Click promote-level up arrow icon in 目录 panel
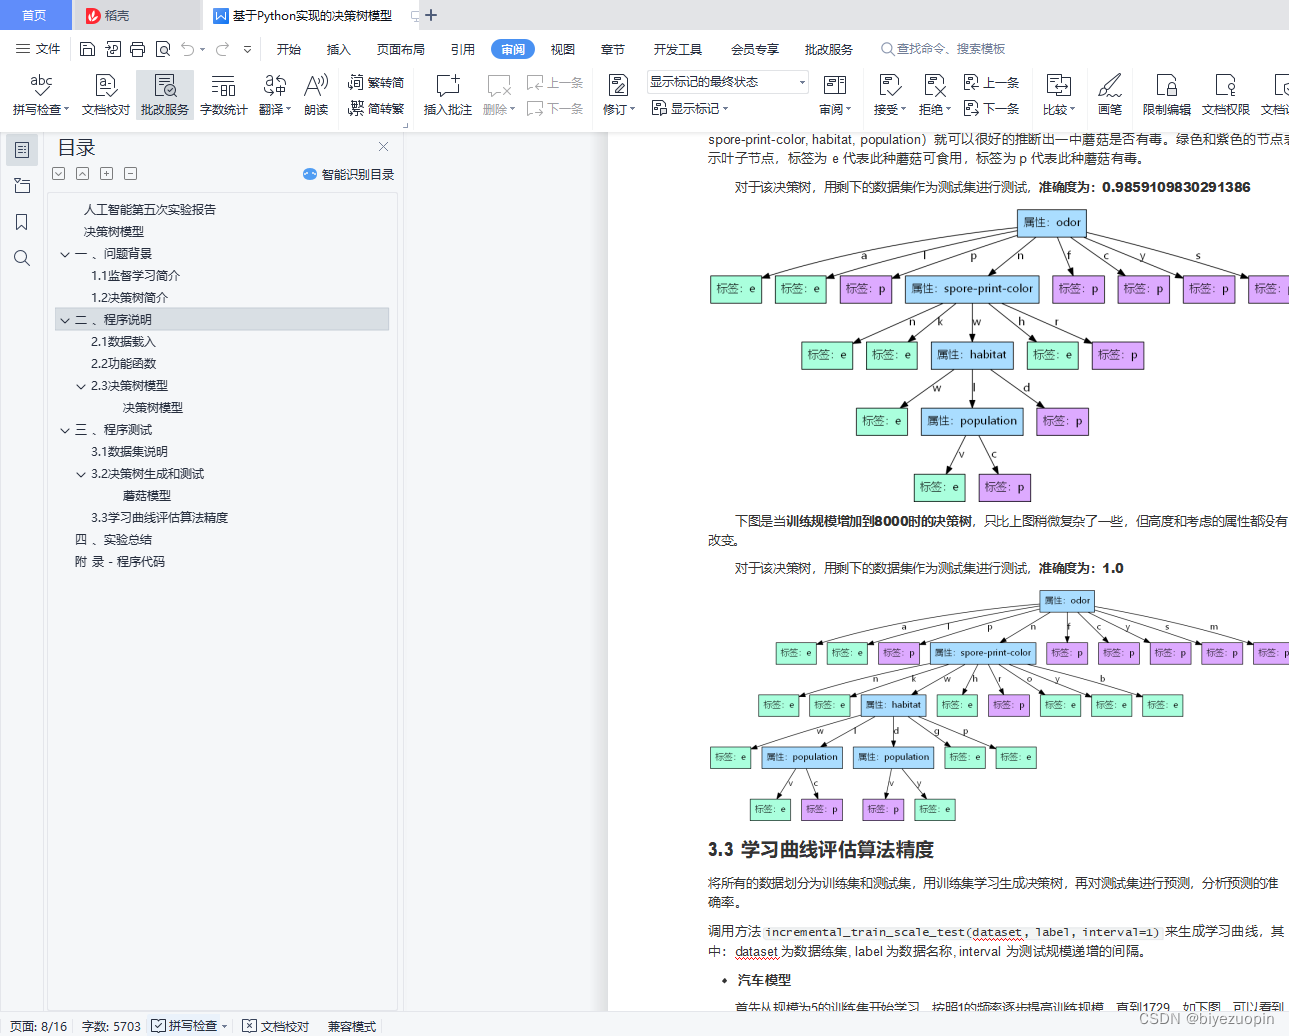 [x=82, y=174]
